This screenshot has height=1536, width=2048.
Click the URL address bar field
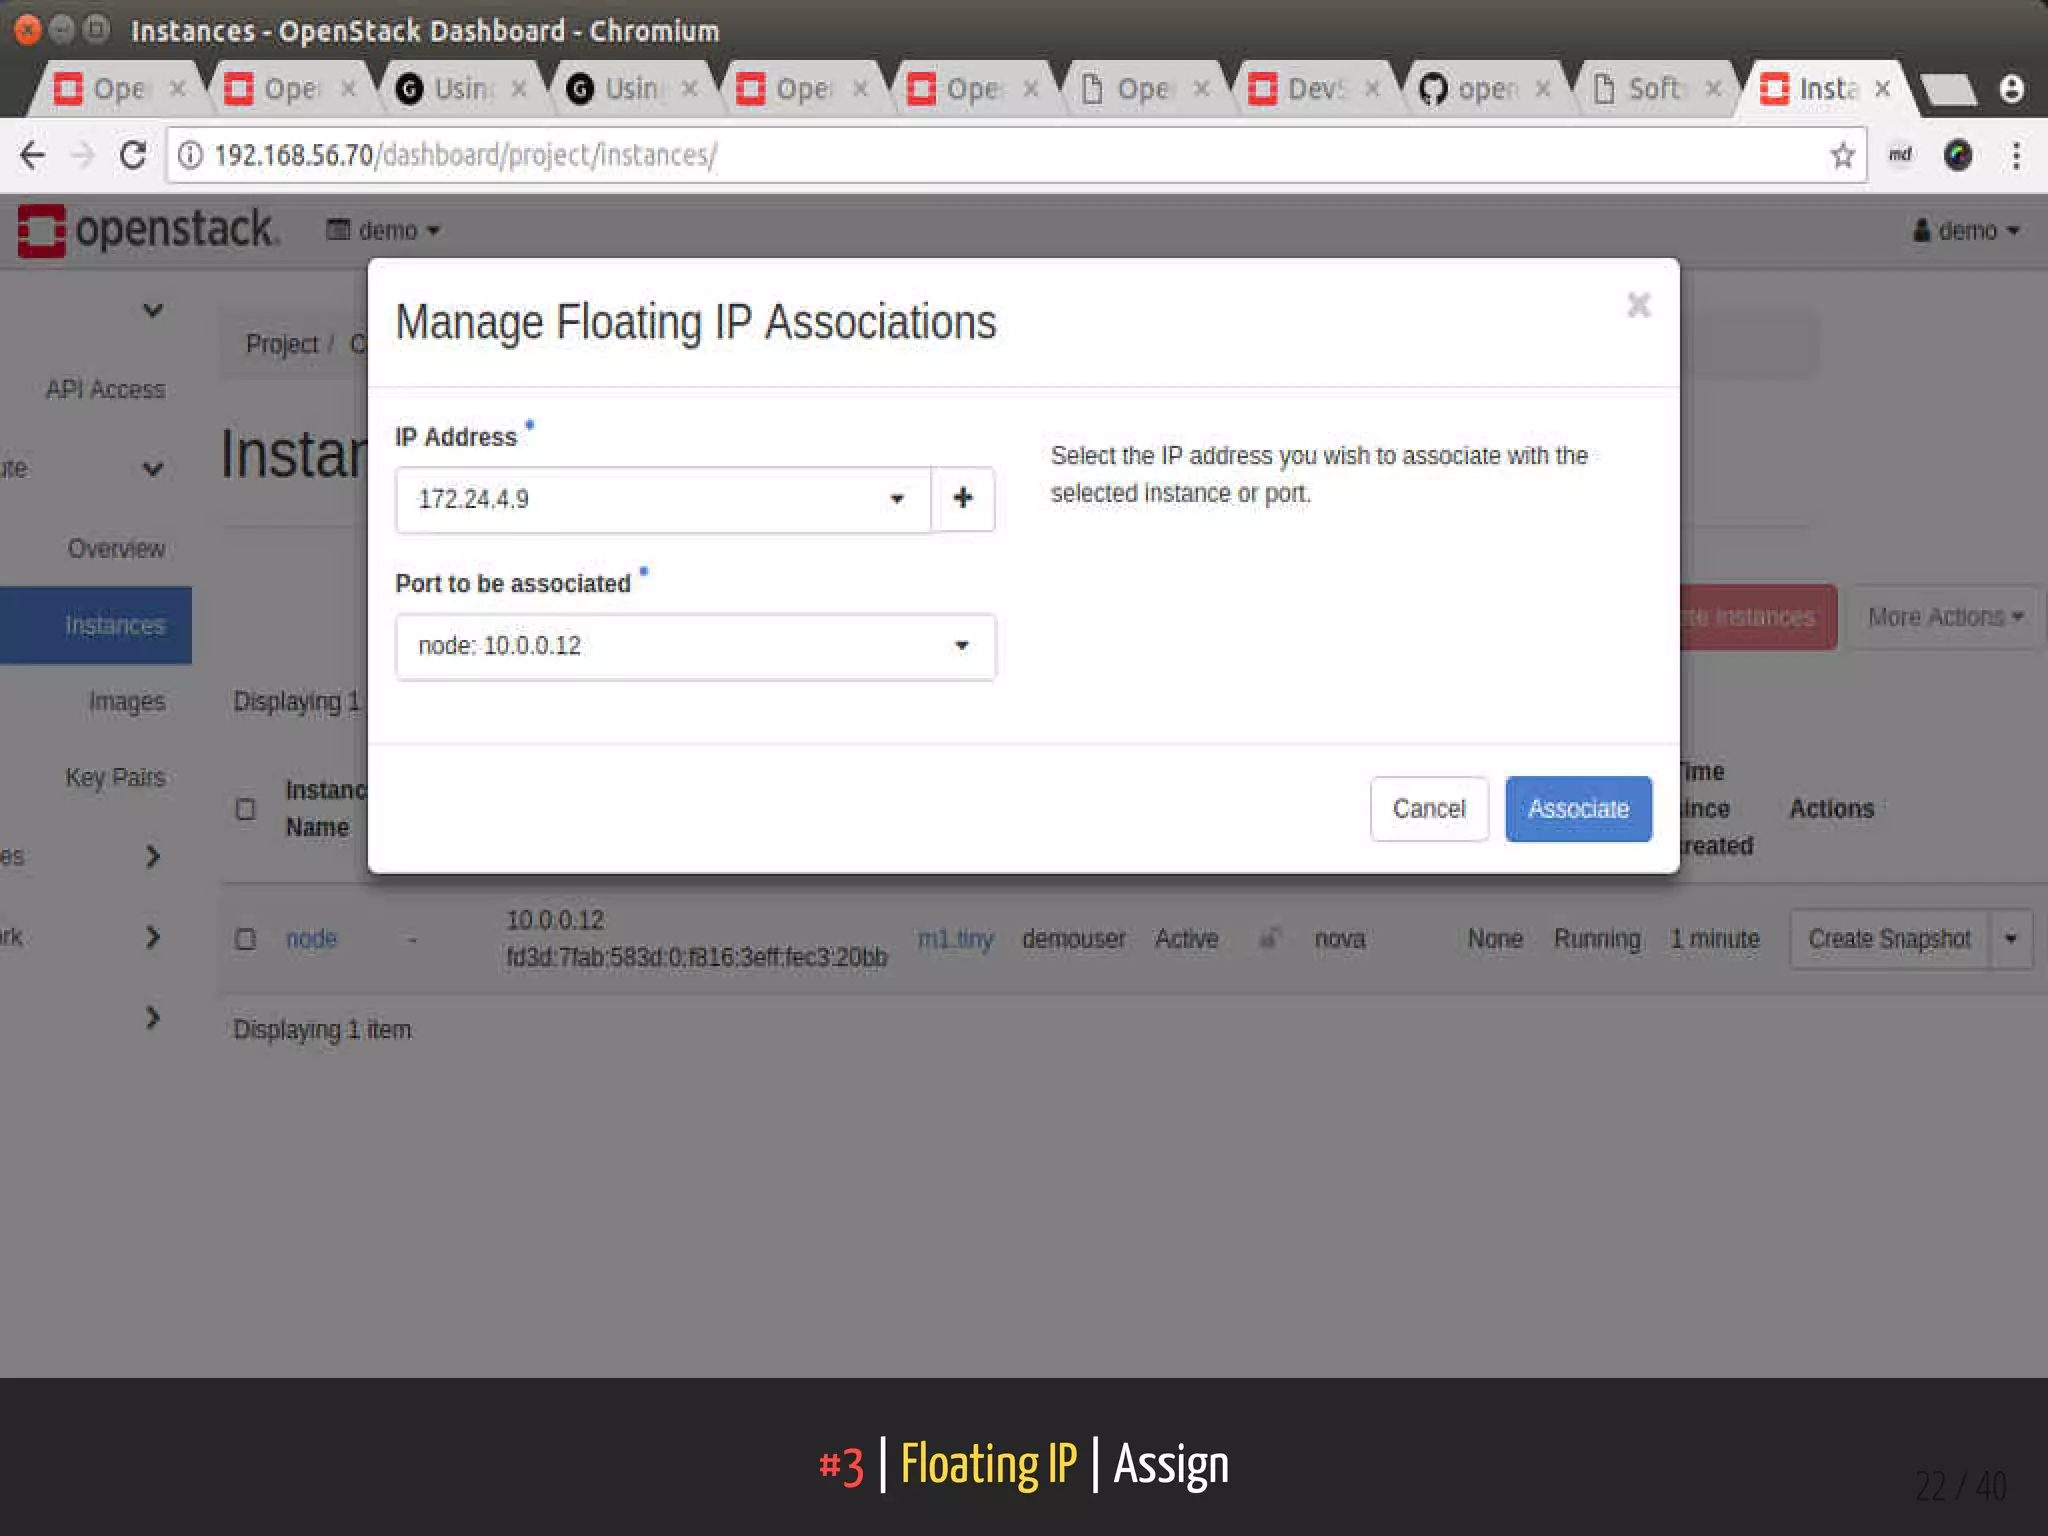pos(1000,155)
